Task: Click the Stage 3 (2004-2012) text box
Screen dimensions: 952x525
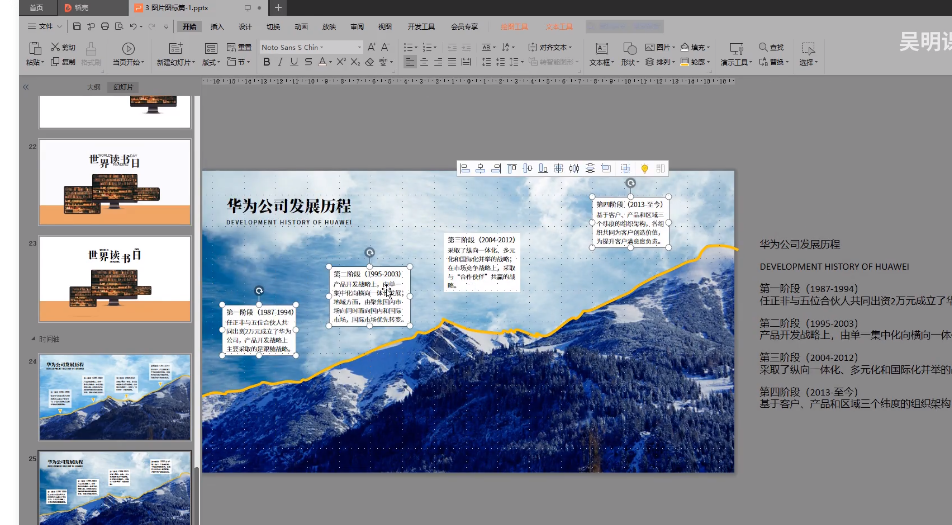Action: 481,262
